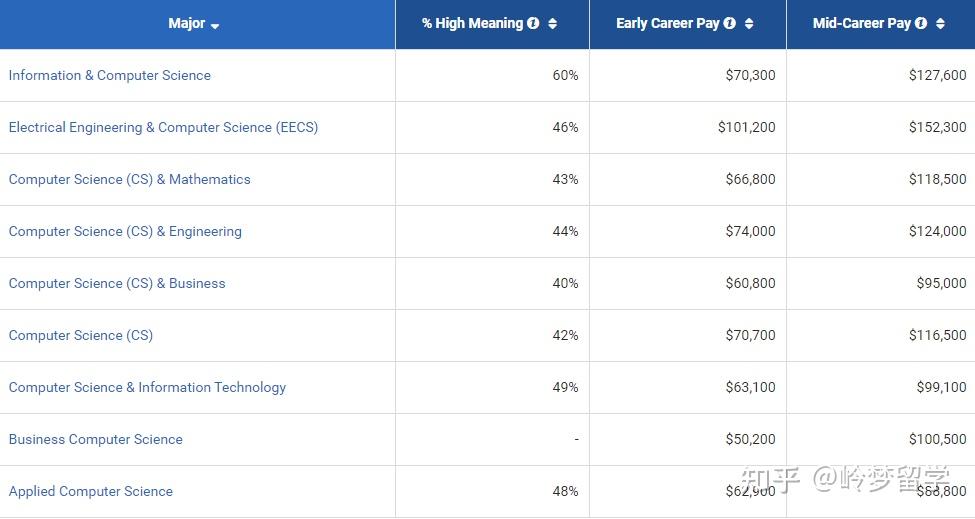The height and width of the screenshot is (519, 975).
Task: Select the Applied Computer Science major
Action: tap(91, 491)
